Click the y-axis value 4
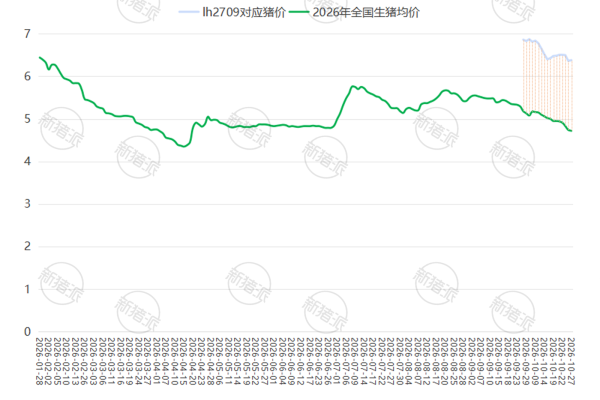The image size is (600, 400). (27, 162)
